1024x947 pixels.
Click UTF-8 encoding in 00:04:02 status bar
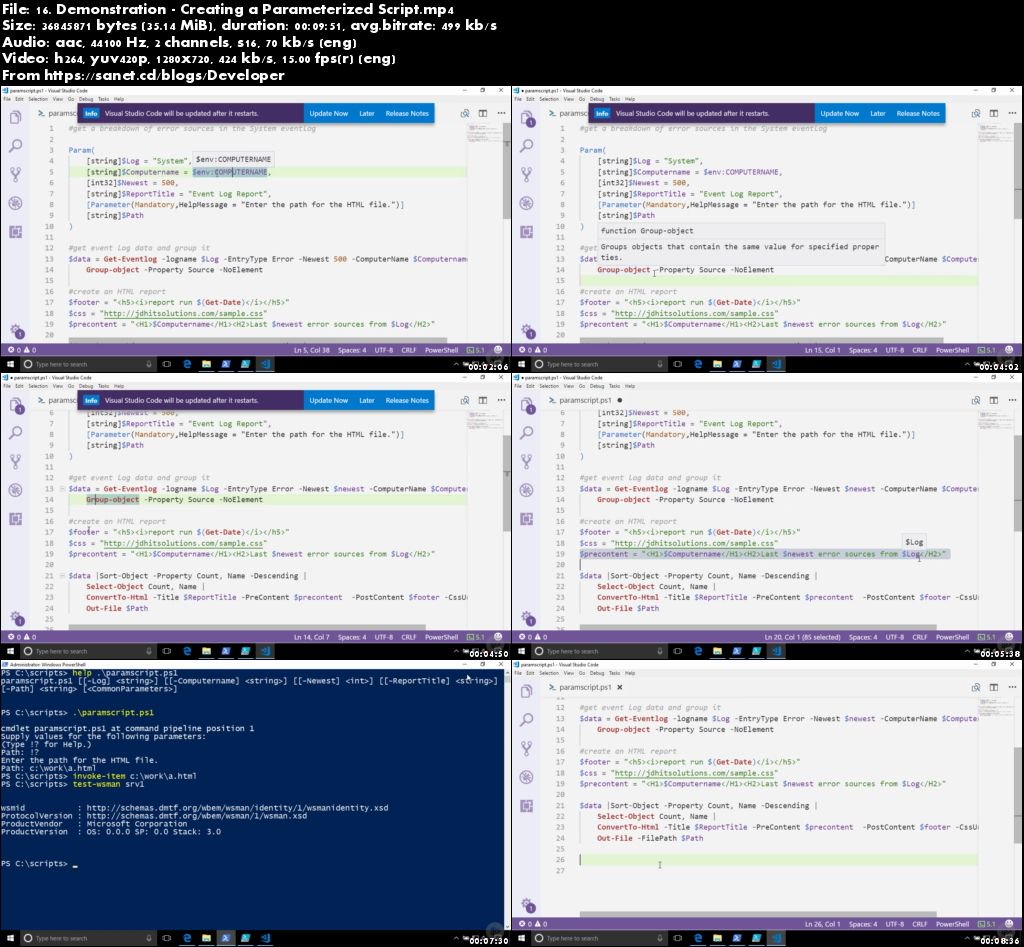click(895, 350)
